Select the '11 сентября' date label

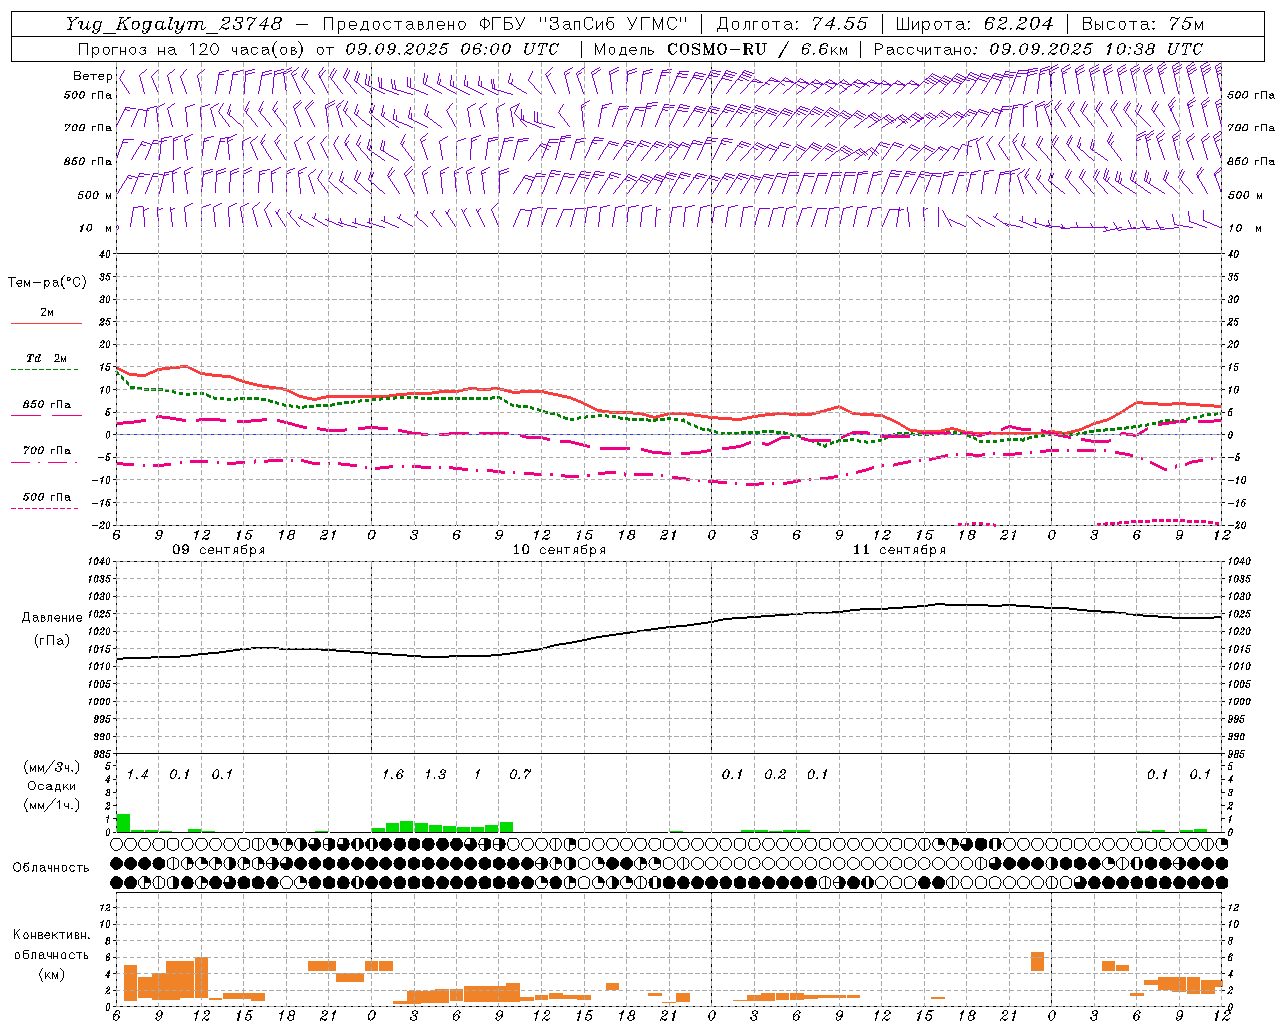point(899,550)
